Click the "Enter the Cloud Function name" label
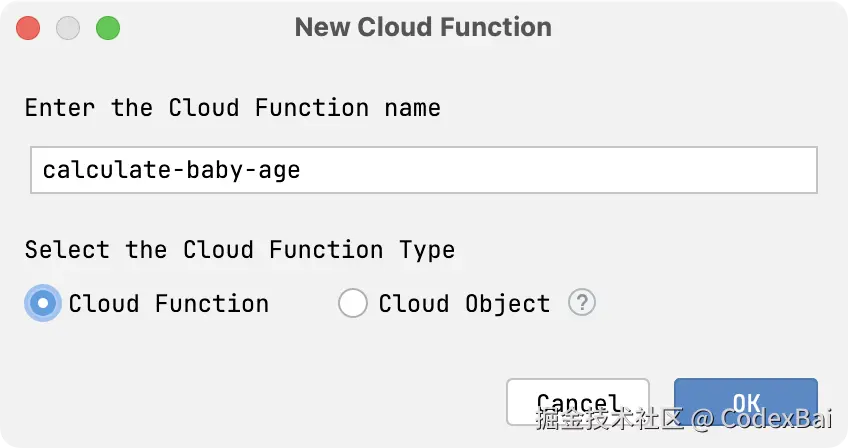 coord(232,107)
